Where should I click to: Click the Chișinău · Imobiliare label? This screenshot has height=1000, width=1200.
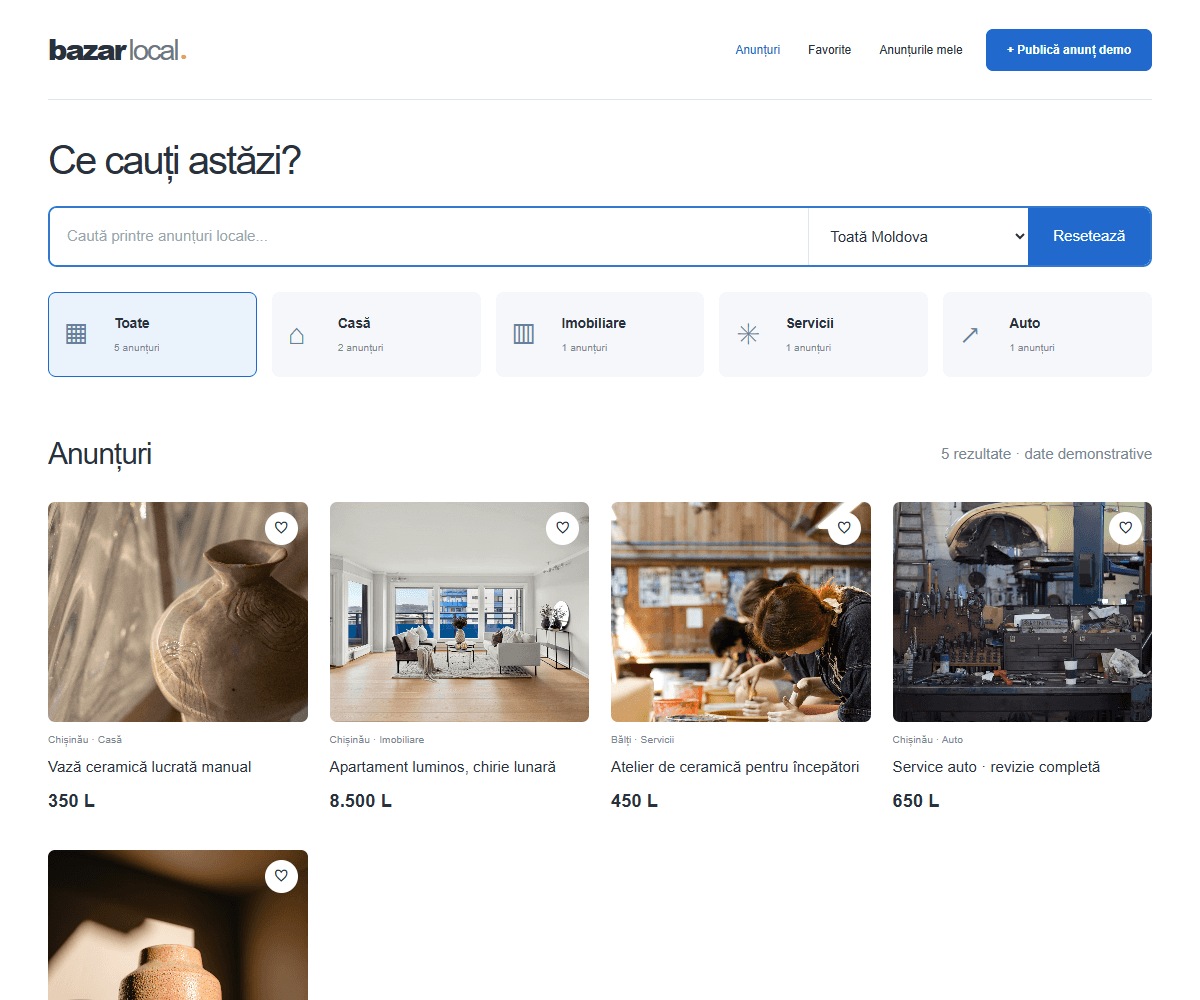(x=377, y=740)
